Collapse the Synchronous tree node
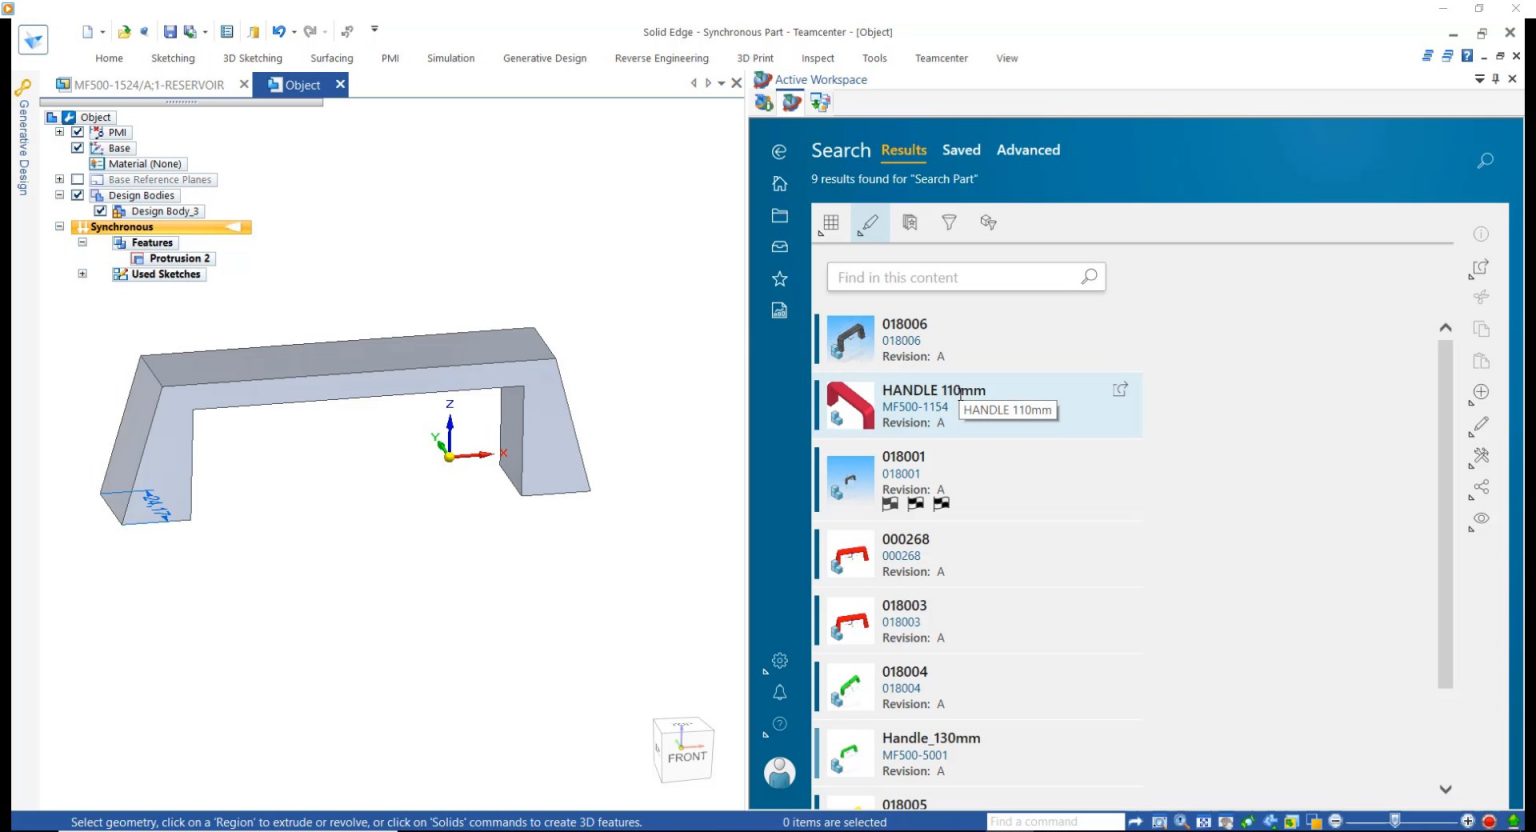Viewport: 1536px width, 832px height. [x=59, y=227]
